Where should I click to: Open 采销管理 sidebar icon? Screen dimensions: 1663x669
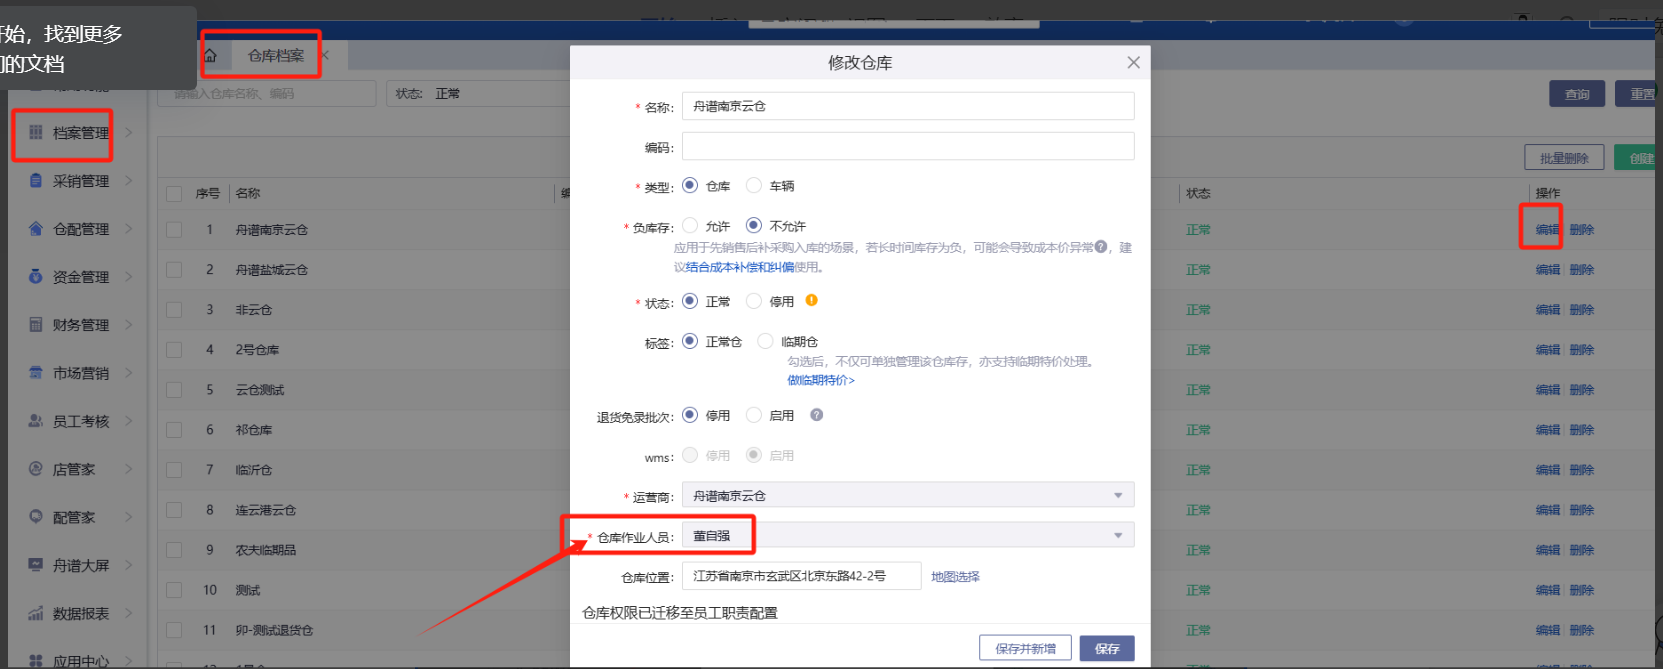pos(36,181)
